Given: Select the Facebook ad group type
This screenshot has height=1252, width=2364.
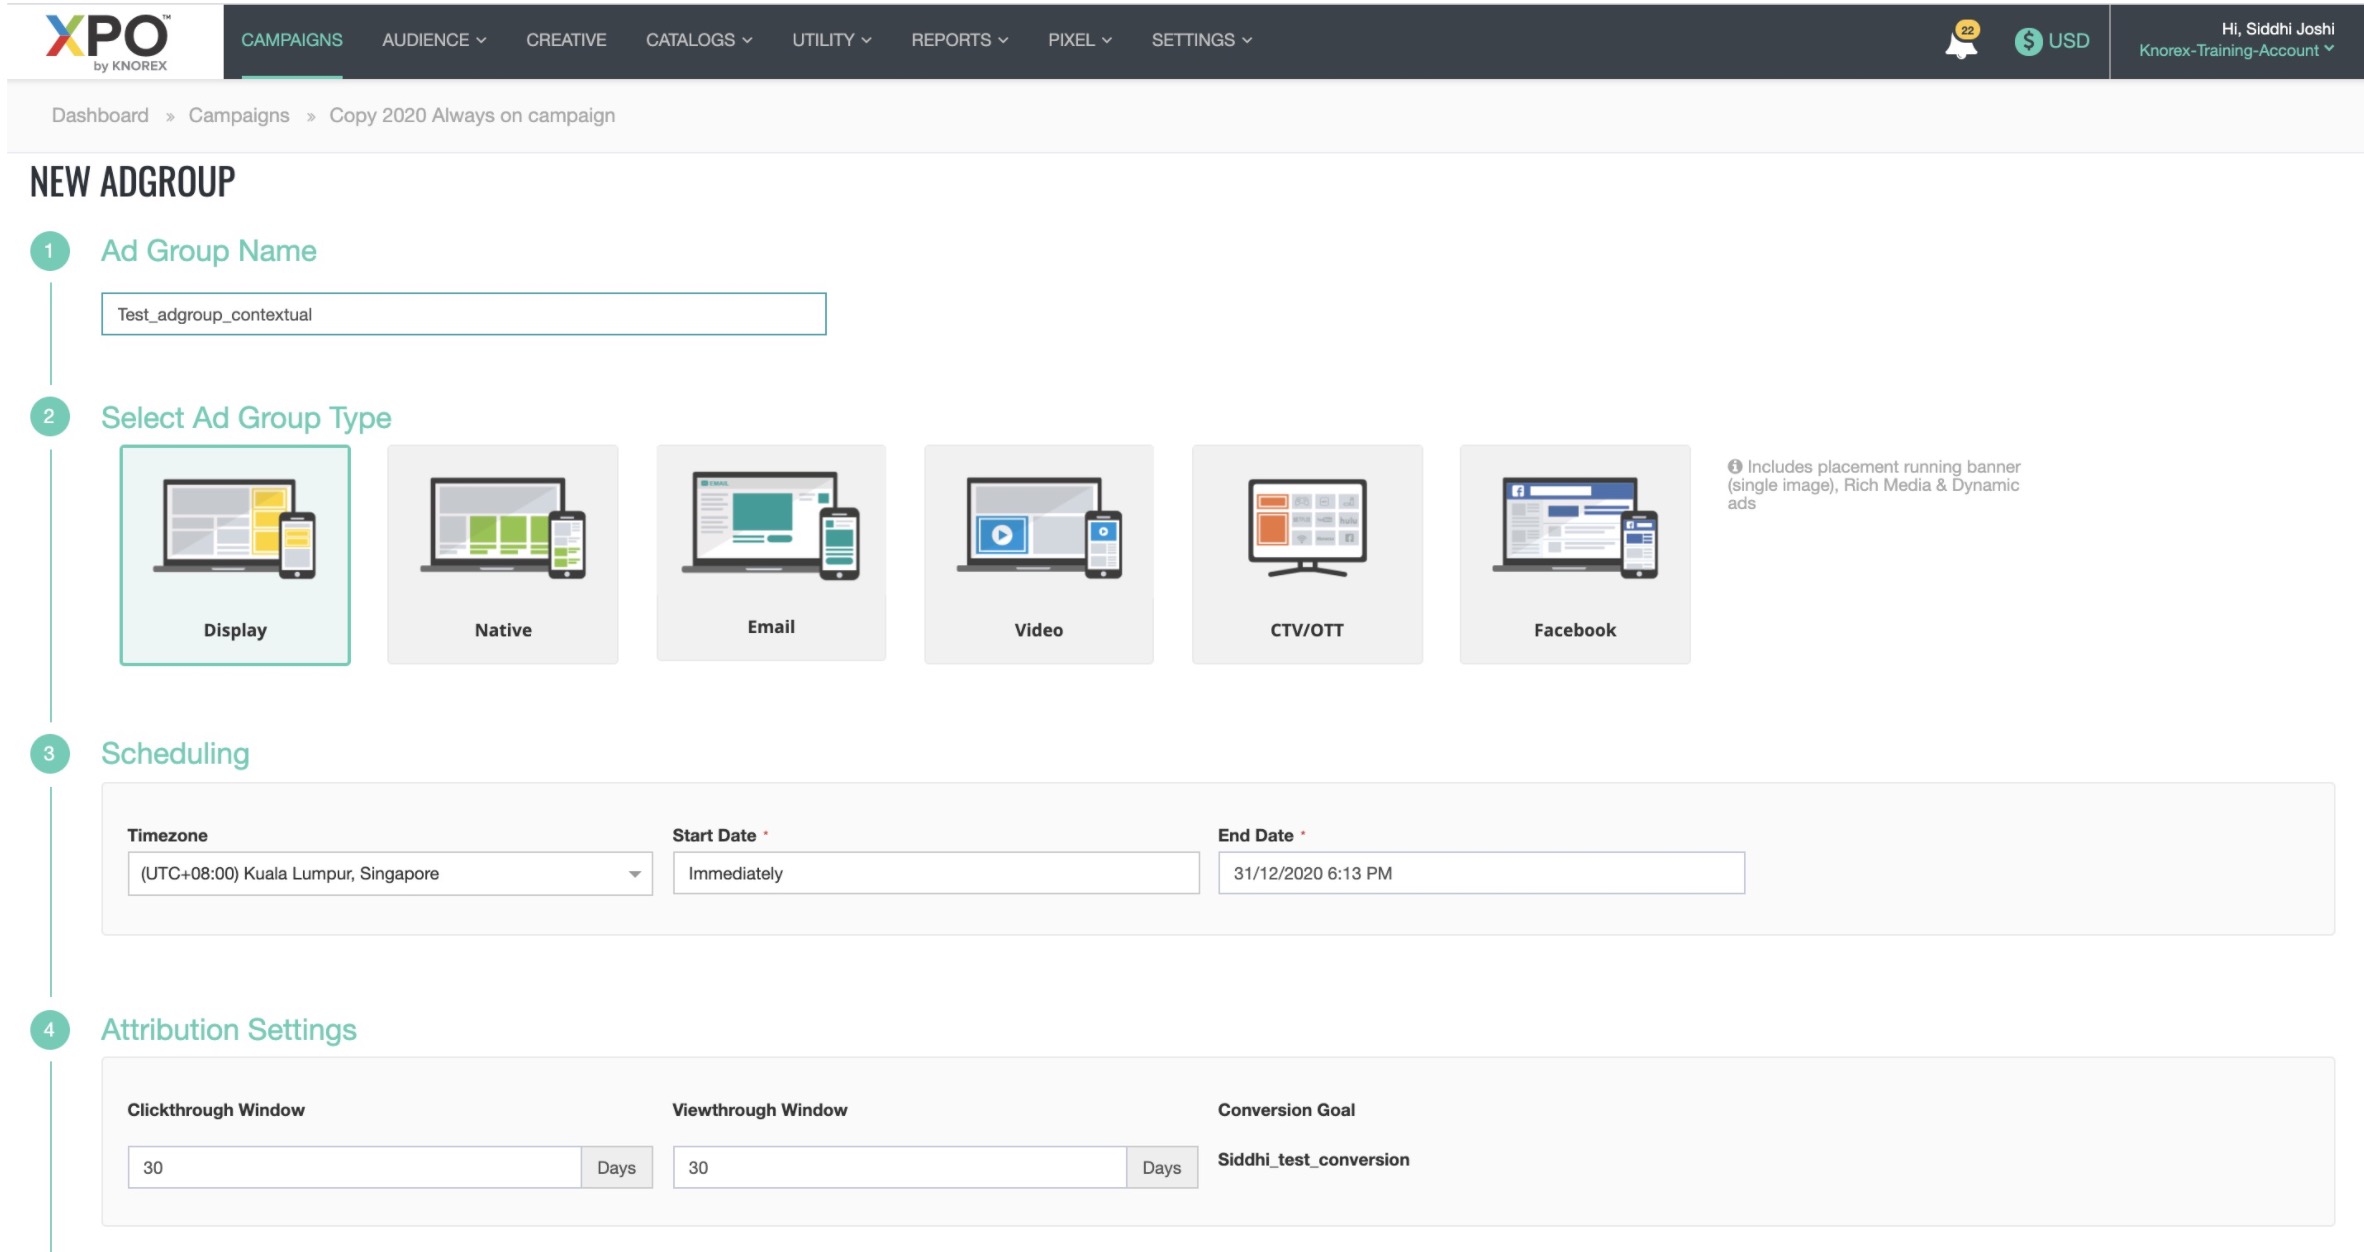Looking at the screenshot, I should (x=1574, y=554).
